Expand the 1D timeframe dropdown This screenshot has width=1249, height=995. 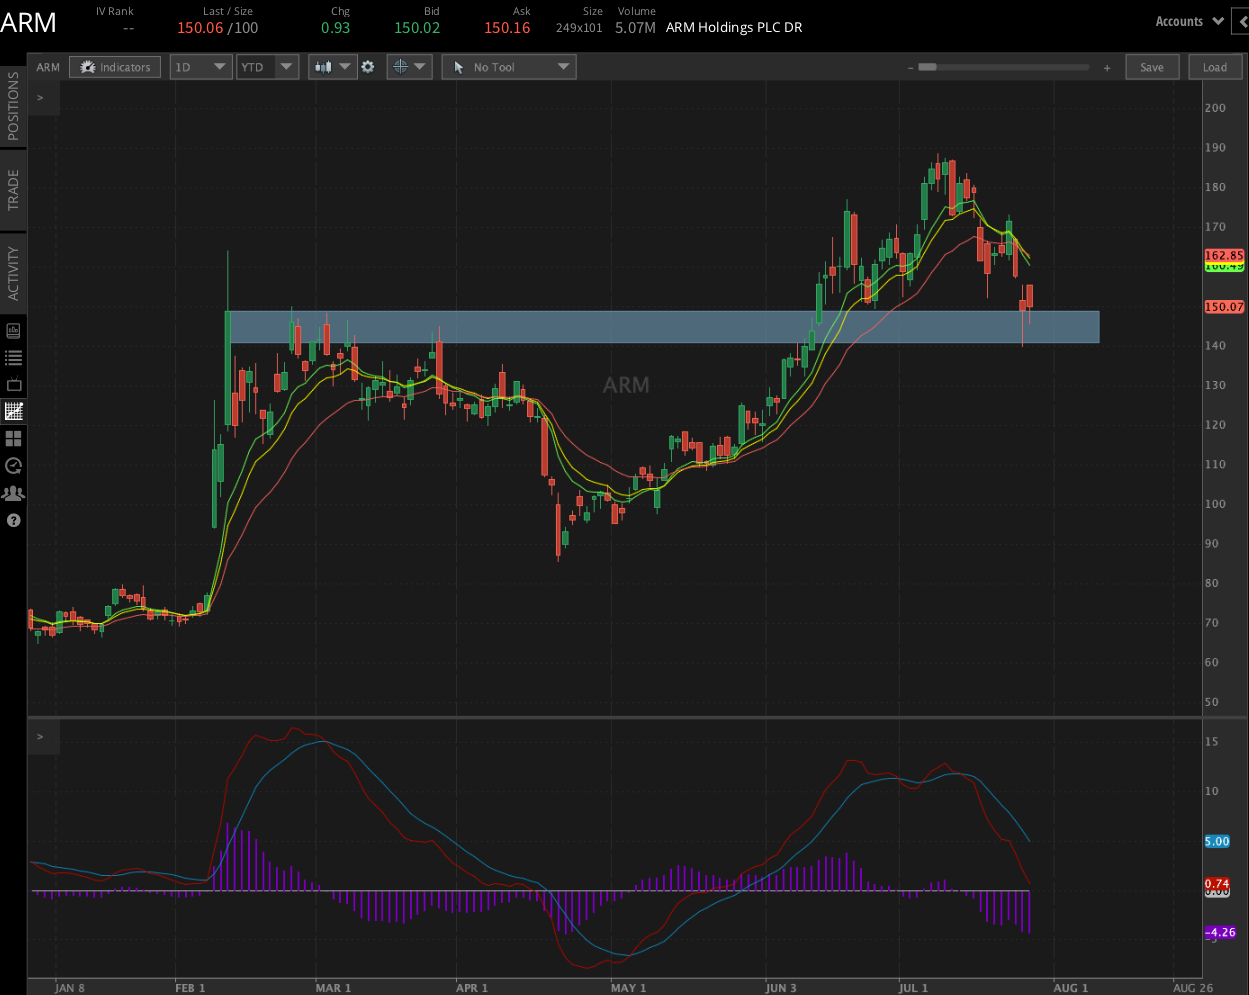[201, 67]
